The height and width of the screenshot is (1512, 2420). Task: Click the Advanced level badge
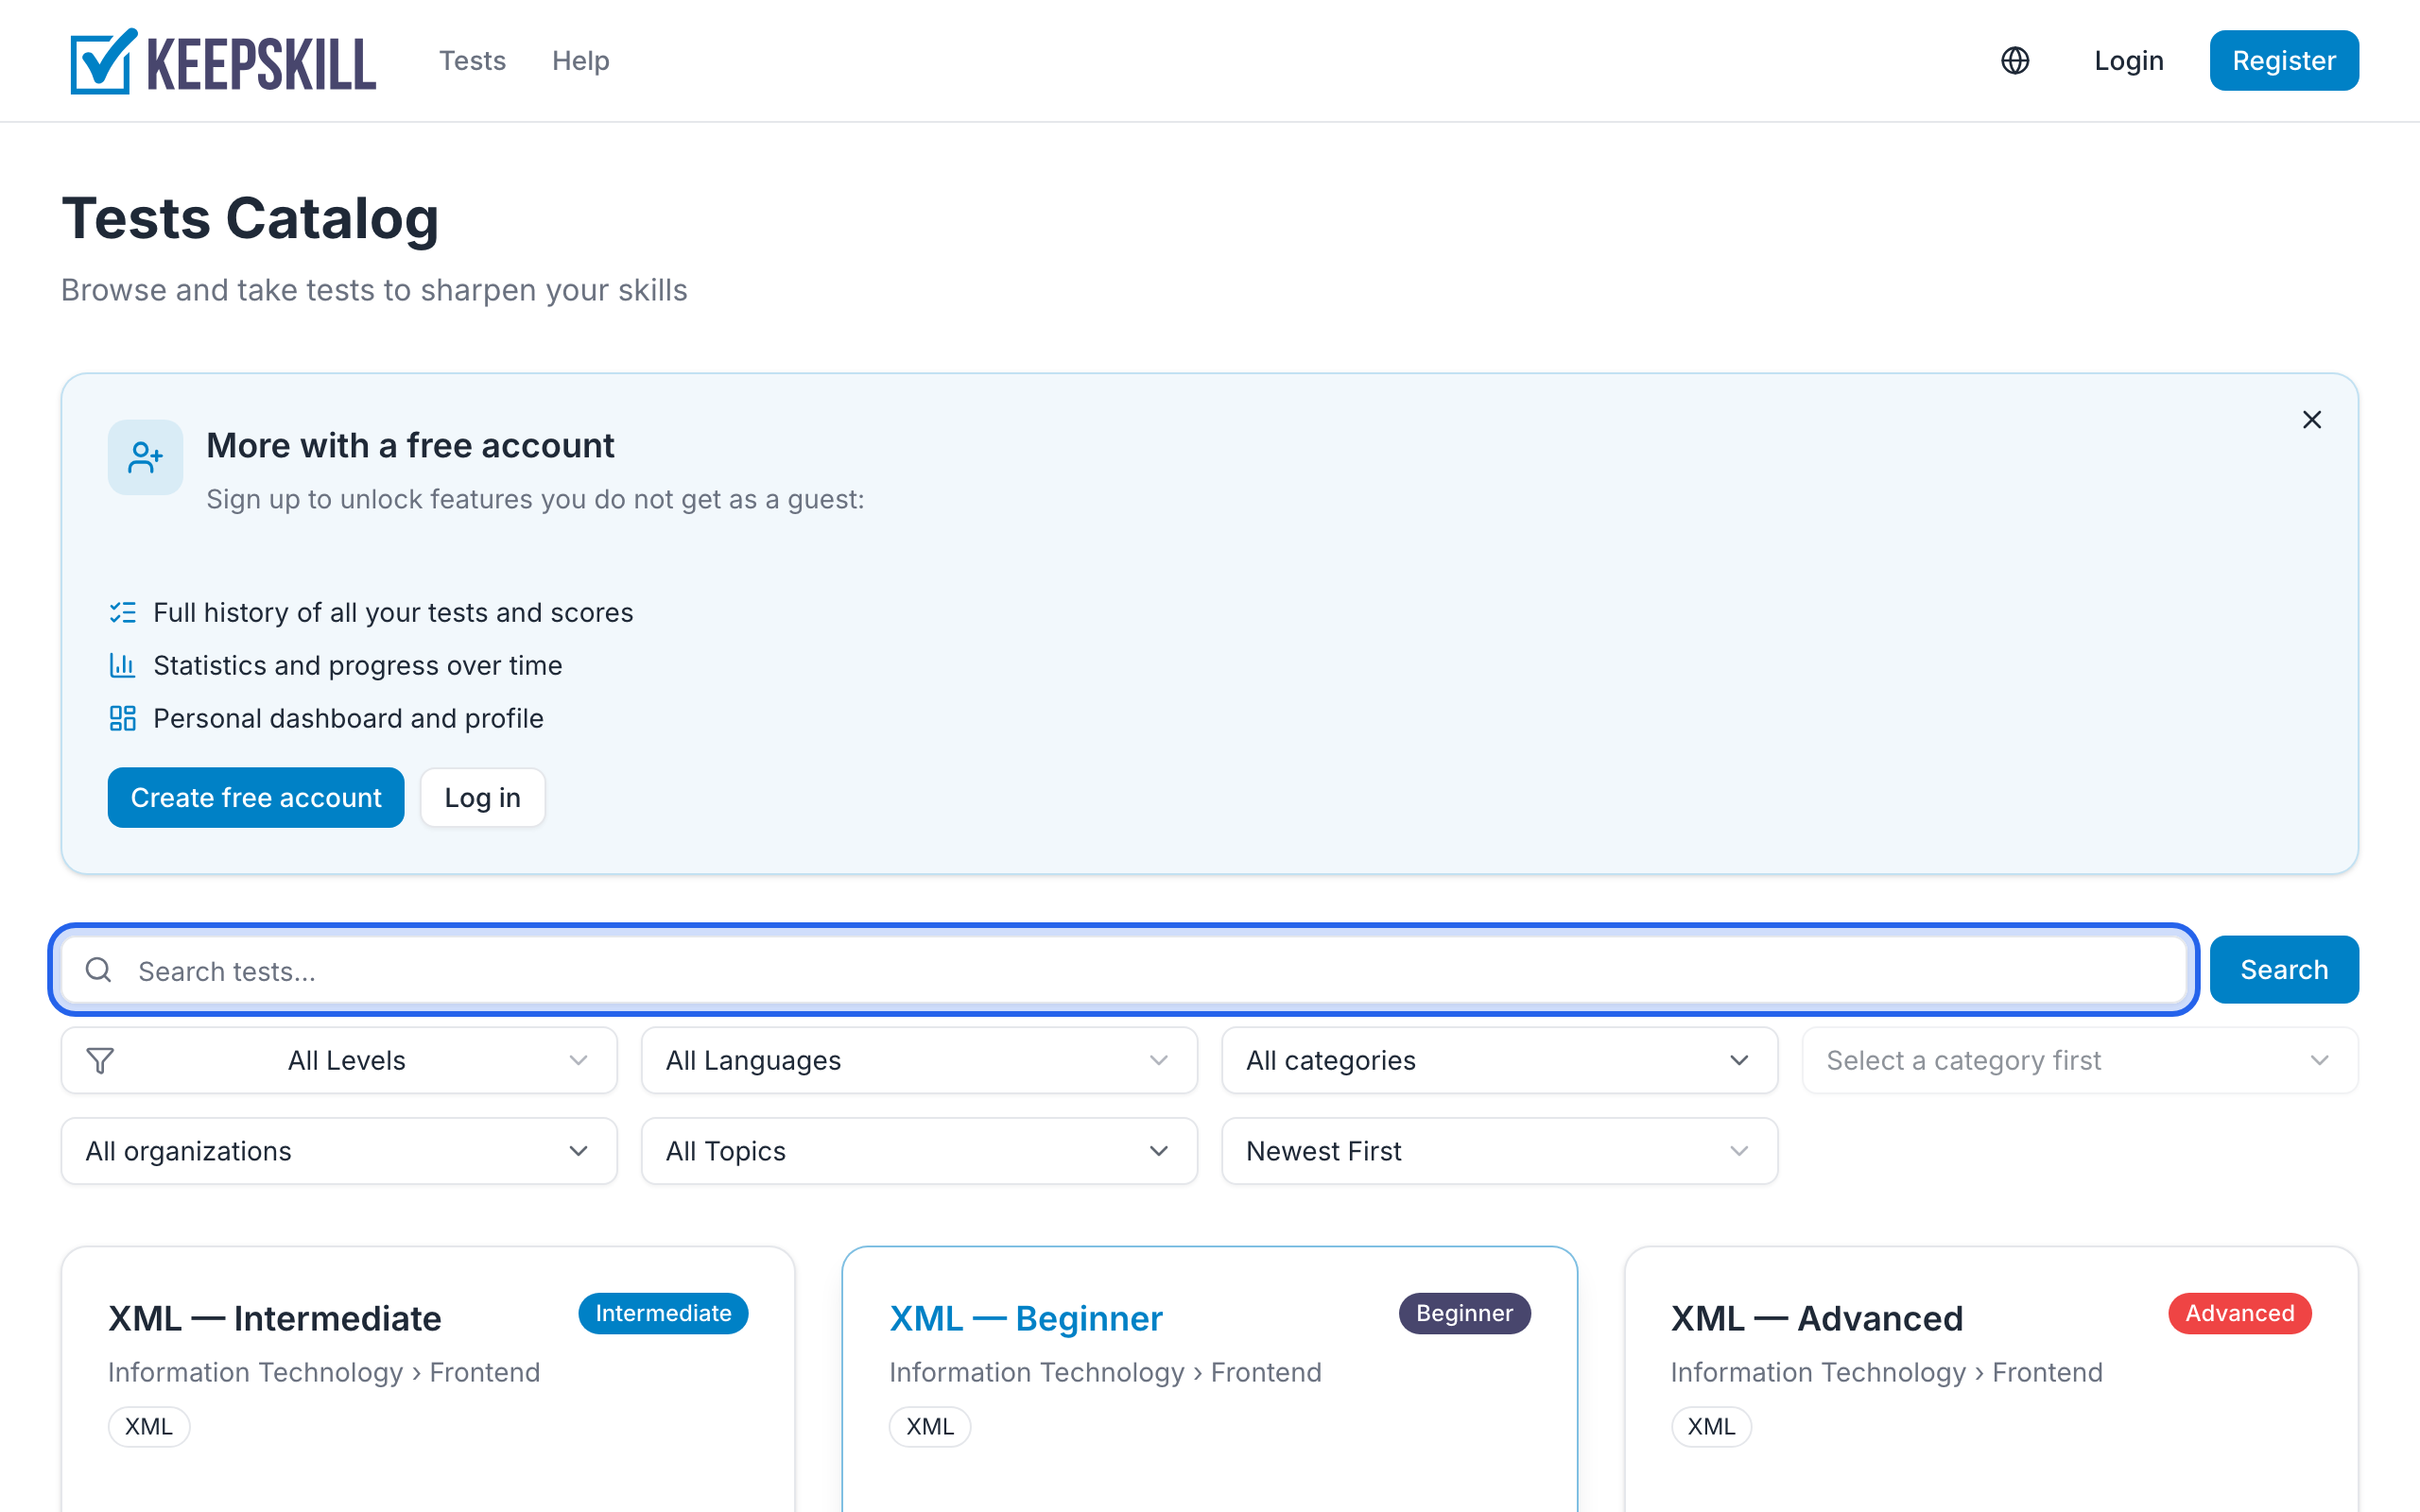point(2239,1313)
